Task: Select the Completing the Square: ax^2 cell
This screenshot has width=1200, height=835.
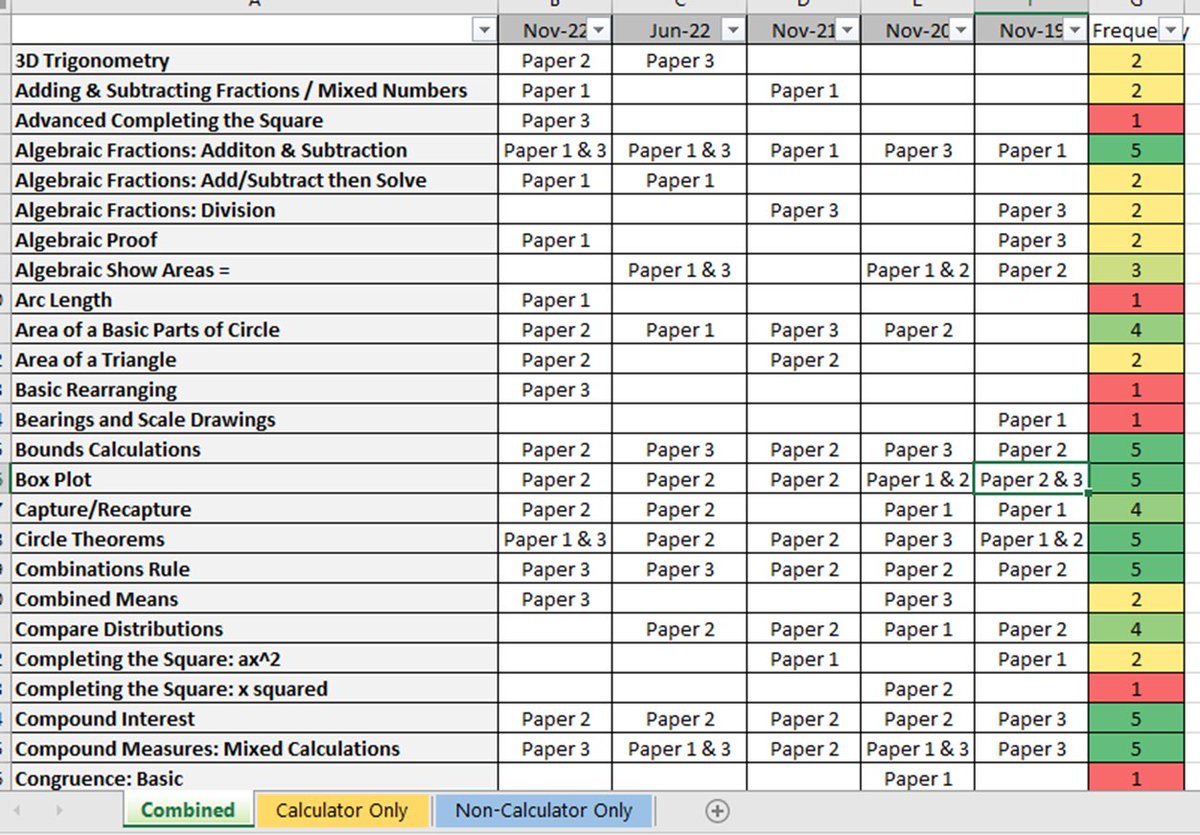Action: pyautogui.click(x=255, y=660)
